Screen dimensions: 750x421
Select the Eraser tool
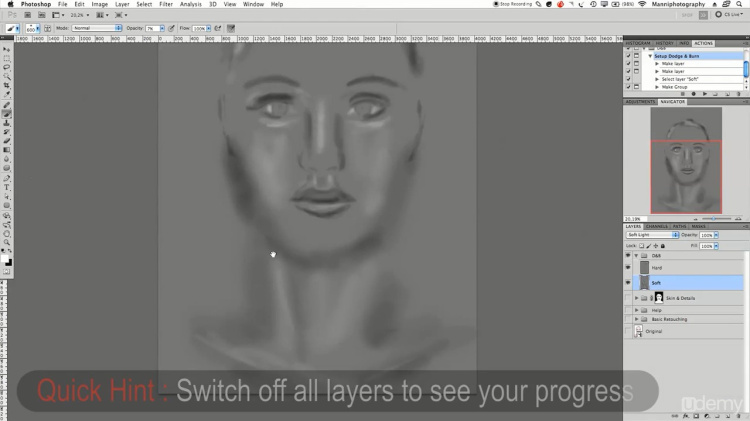click(7, 141)
